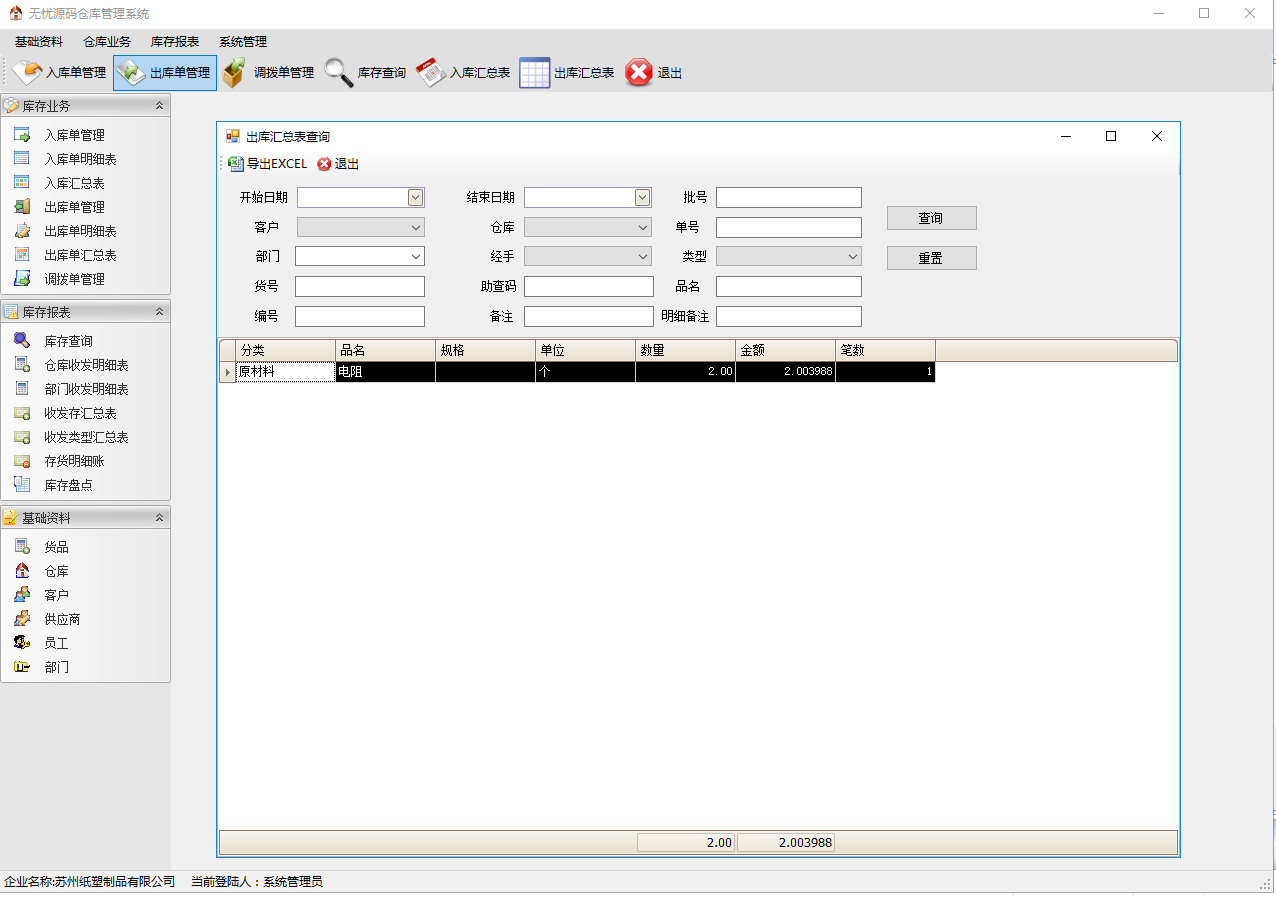Screen dimensions: 1276x897
Task: Click the 备注 input field
Action: 589,317
